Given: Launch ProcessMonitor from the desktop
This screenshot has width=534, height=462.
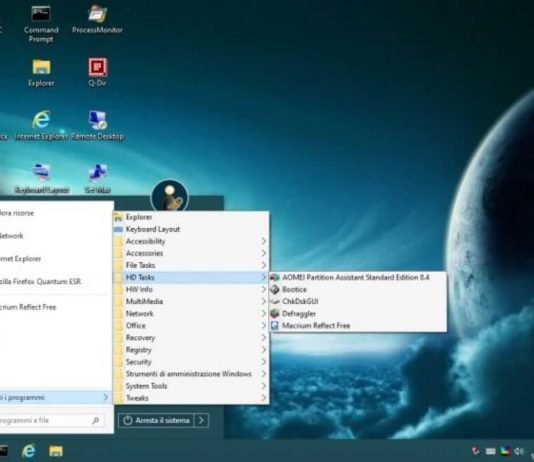Looking at the screenshot, I should (97, 20).
